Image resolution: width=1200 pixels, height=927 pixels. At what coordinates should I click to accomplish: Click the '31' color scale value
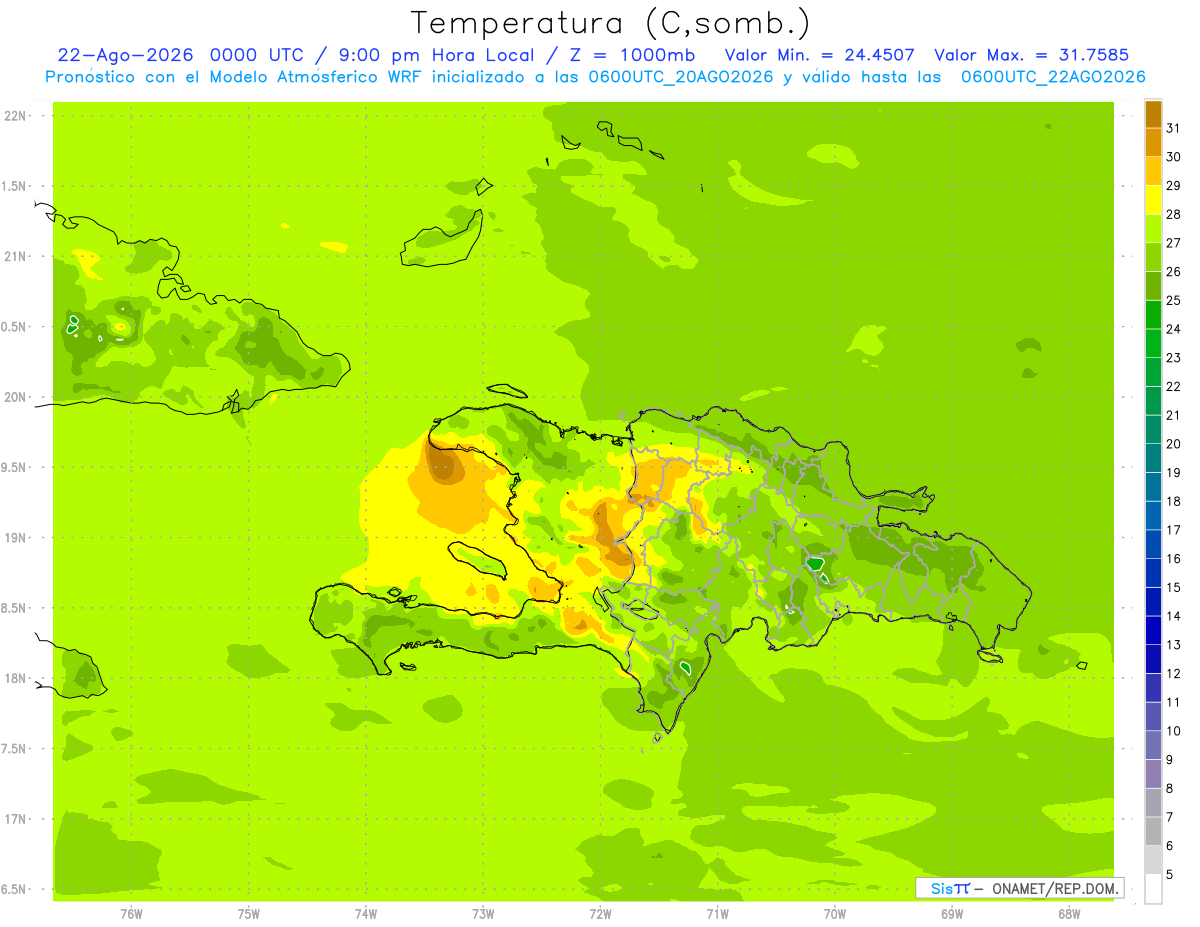point(1173,128)
